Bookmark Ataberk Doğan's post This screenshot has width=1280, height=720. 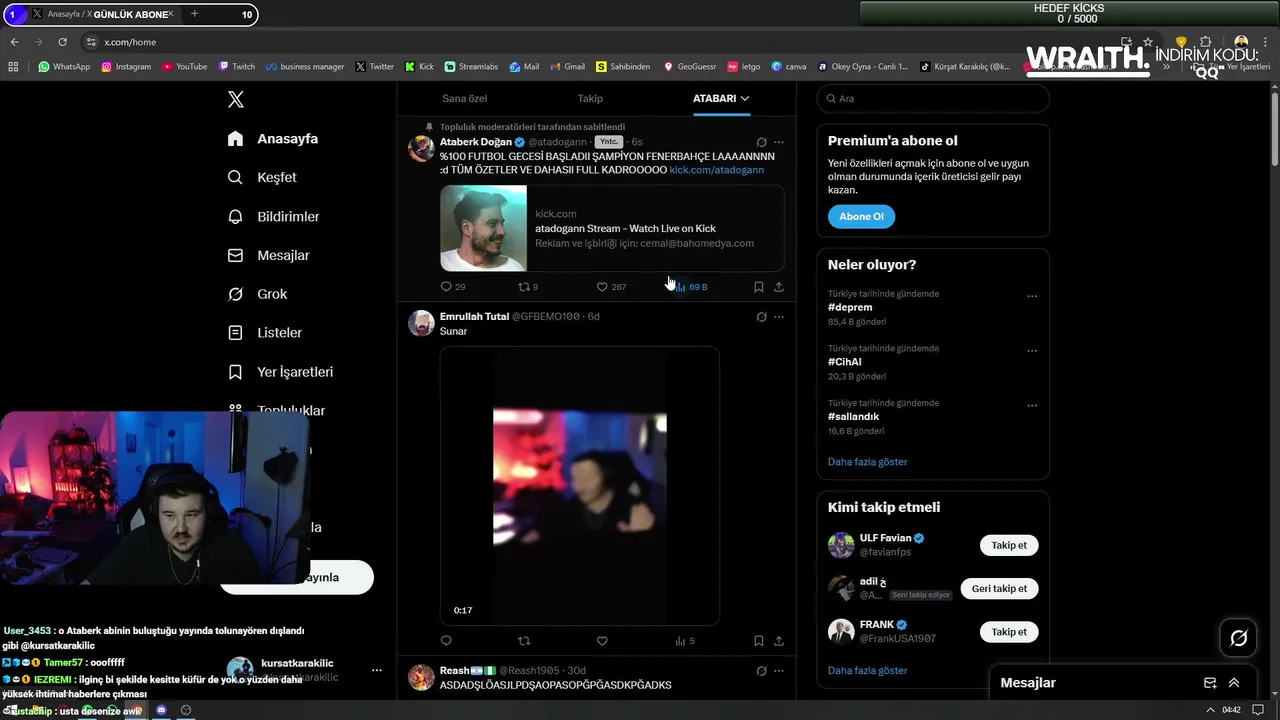(x=759, y=286)
